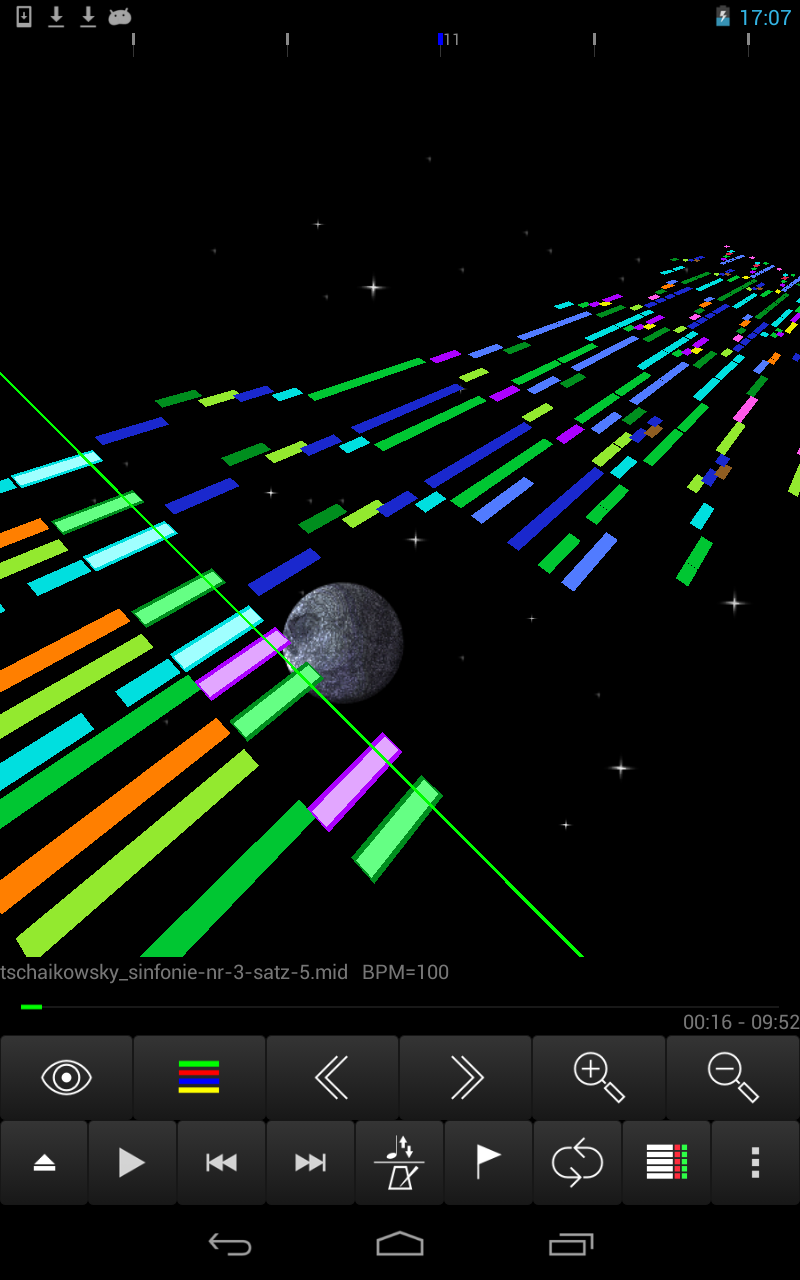Tap the eject button to open a file

(x=44, y=1162)
